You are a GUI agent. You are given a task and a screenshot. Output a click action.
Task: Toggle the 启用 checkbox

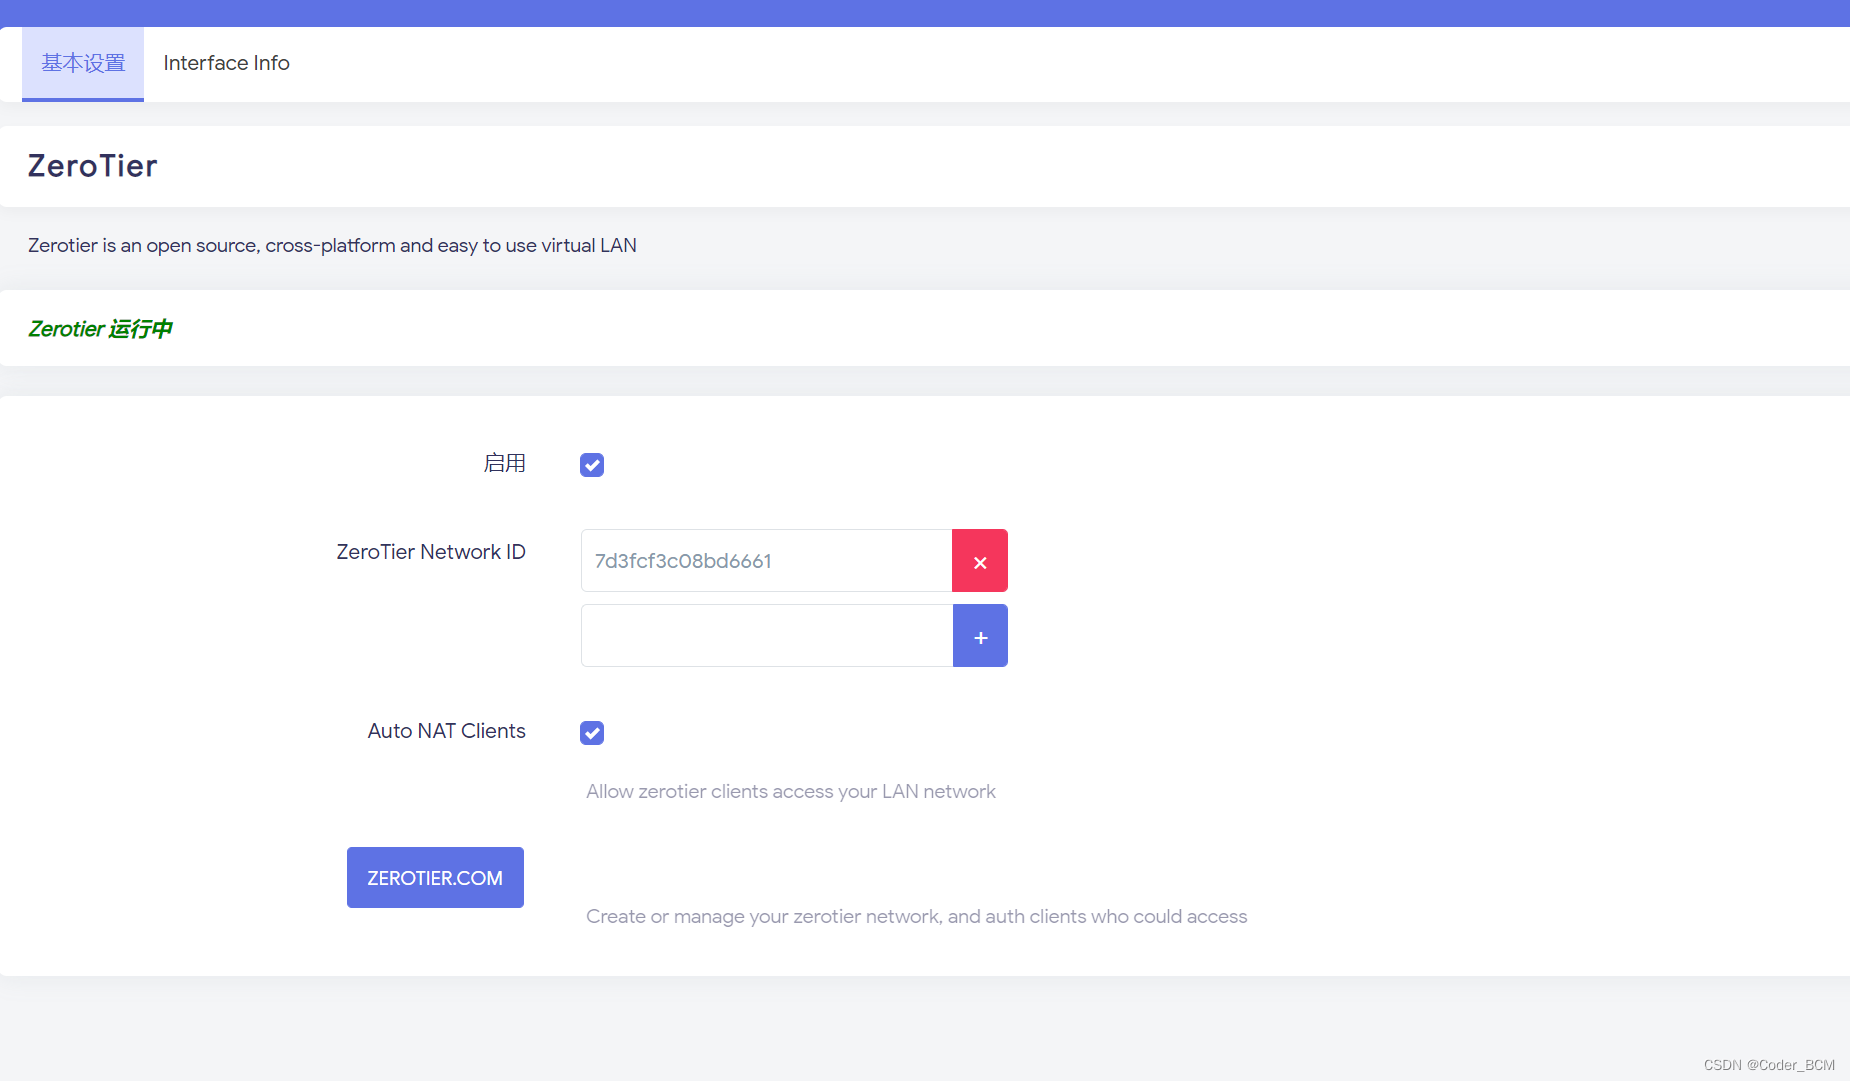(x=592, y=465)
